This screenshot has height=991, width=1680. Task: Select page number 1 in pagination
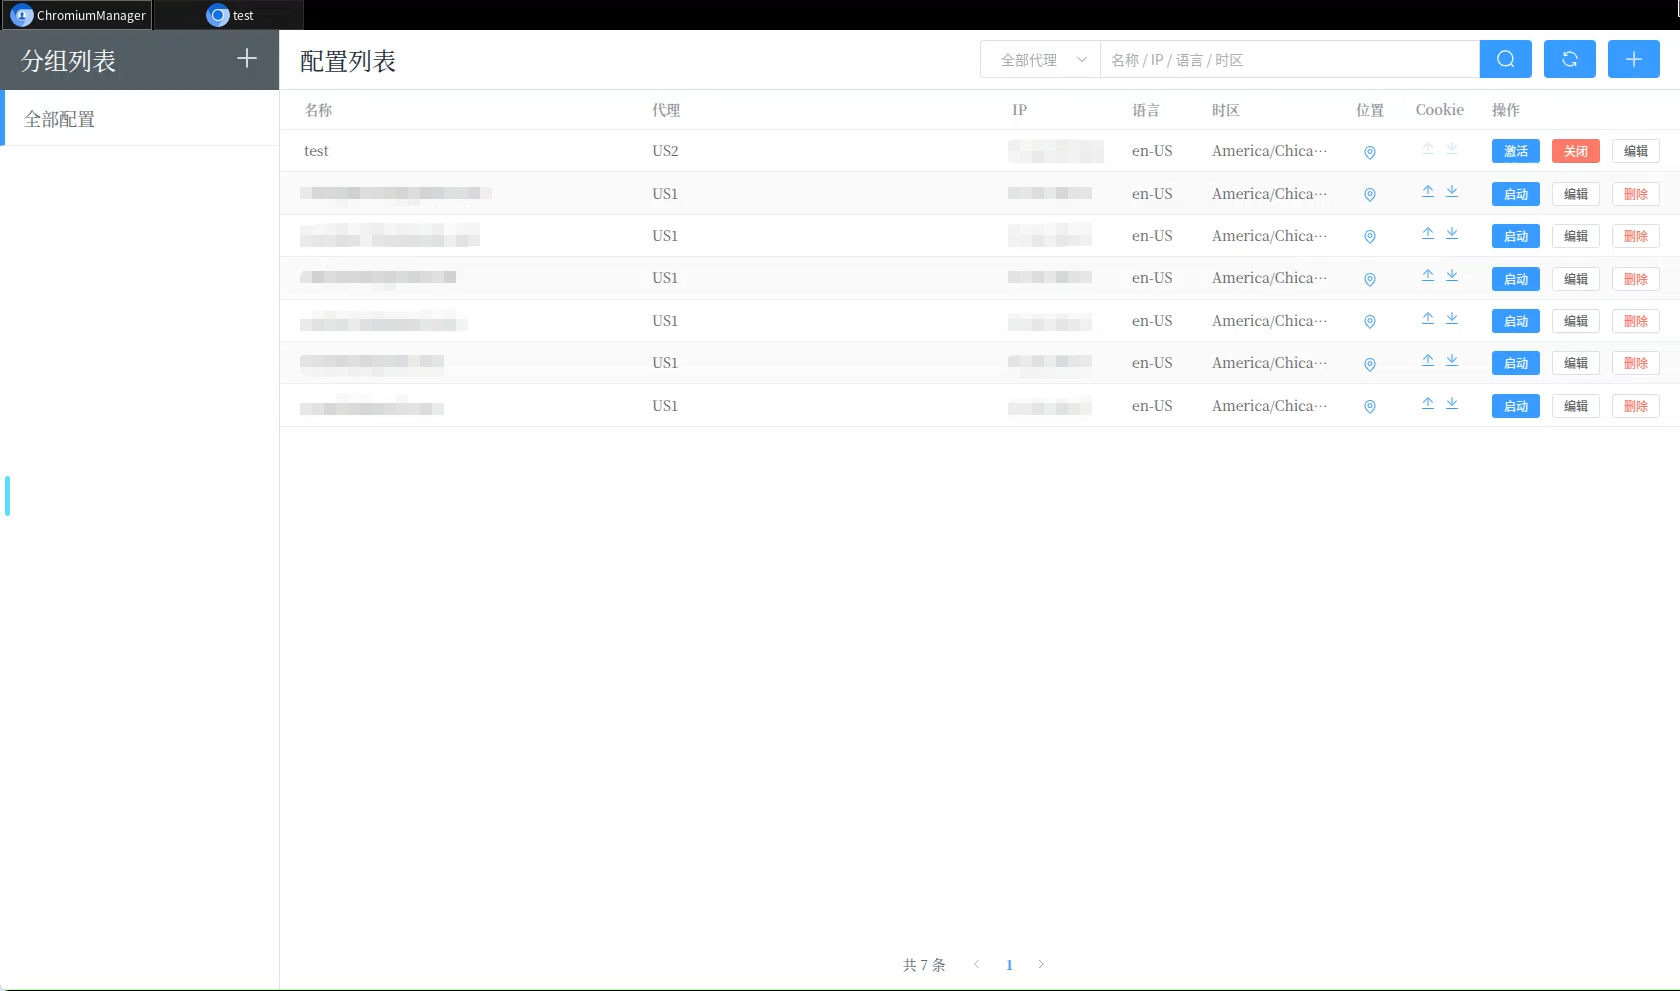tap(1009, 965)
